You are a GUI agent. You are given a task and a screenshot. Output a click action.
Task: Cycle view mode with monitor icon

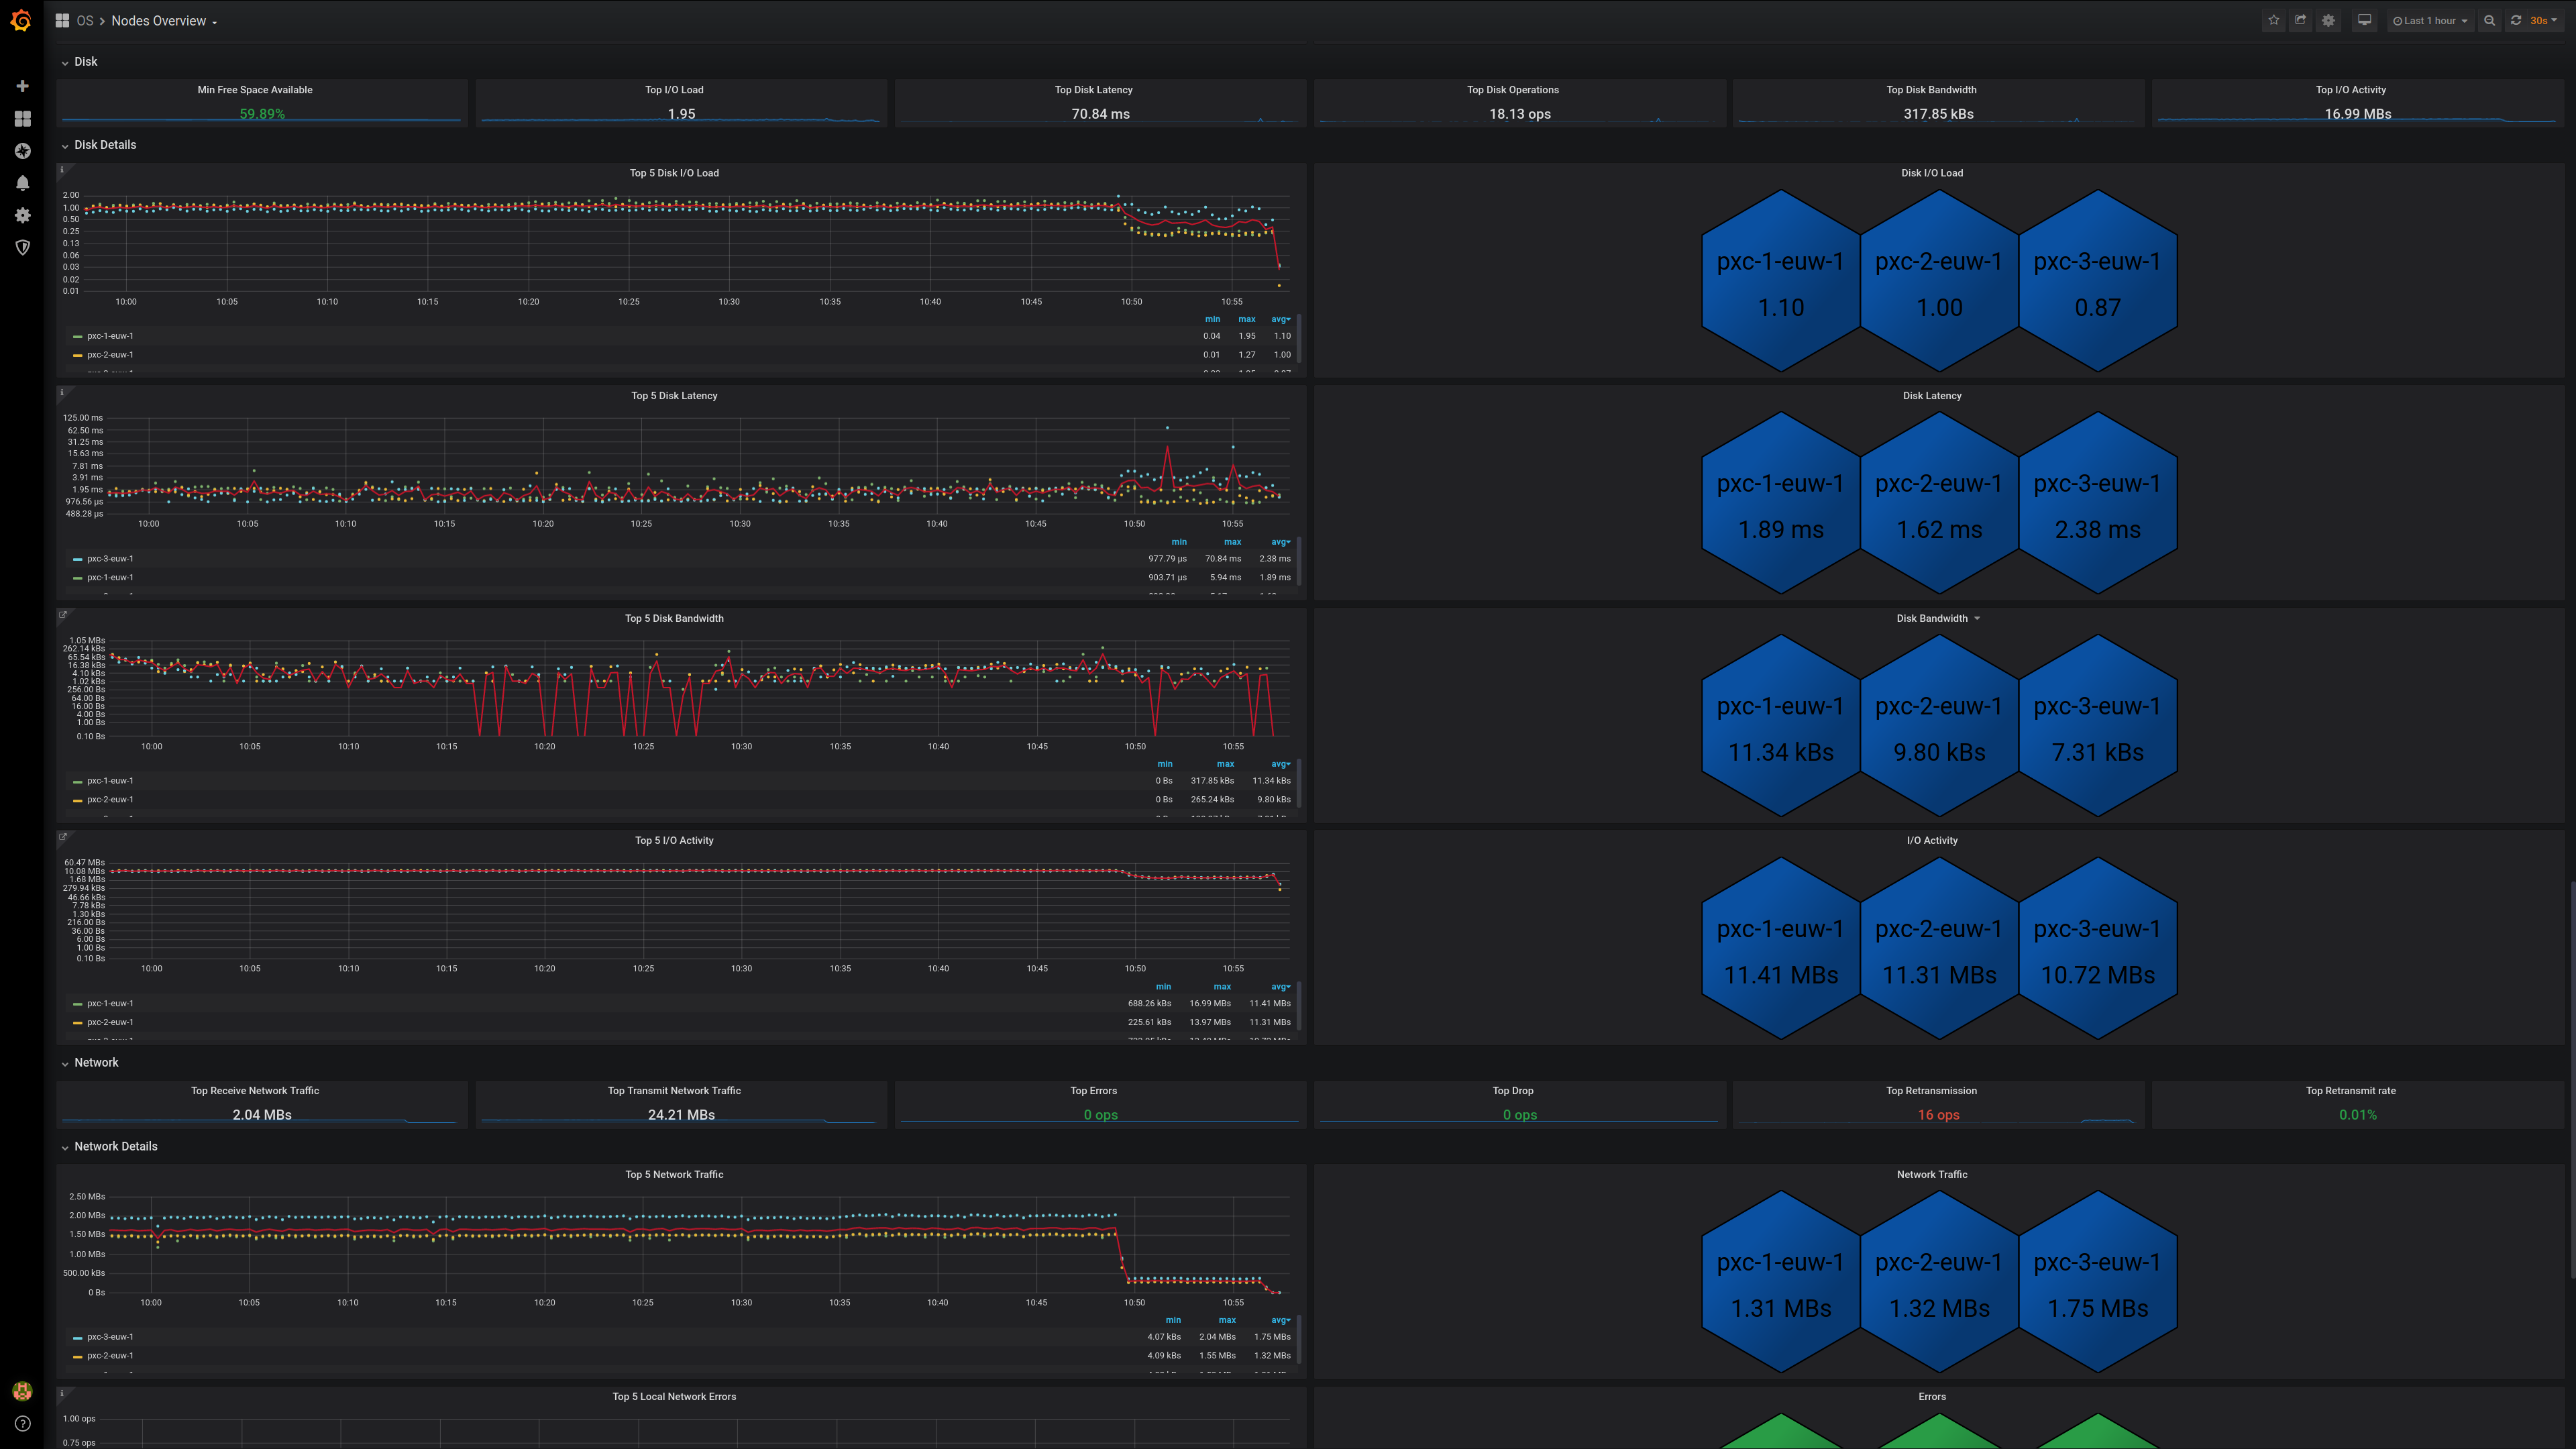pyautogui.click(x=2364, y=20)
